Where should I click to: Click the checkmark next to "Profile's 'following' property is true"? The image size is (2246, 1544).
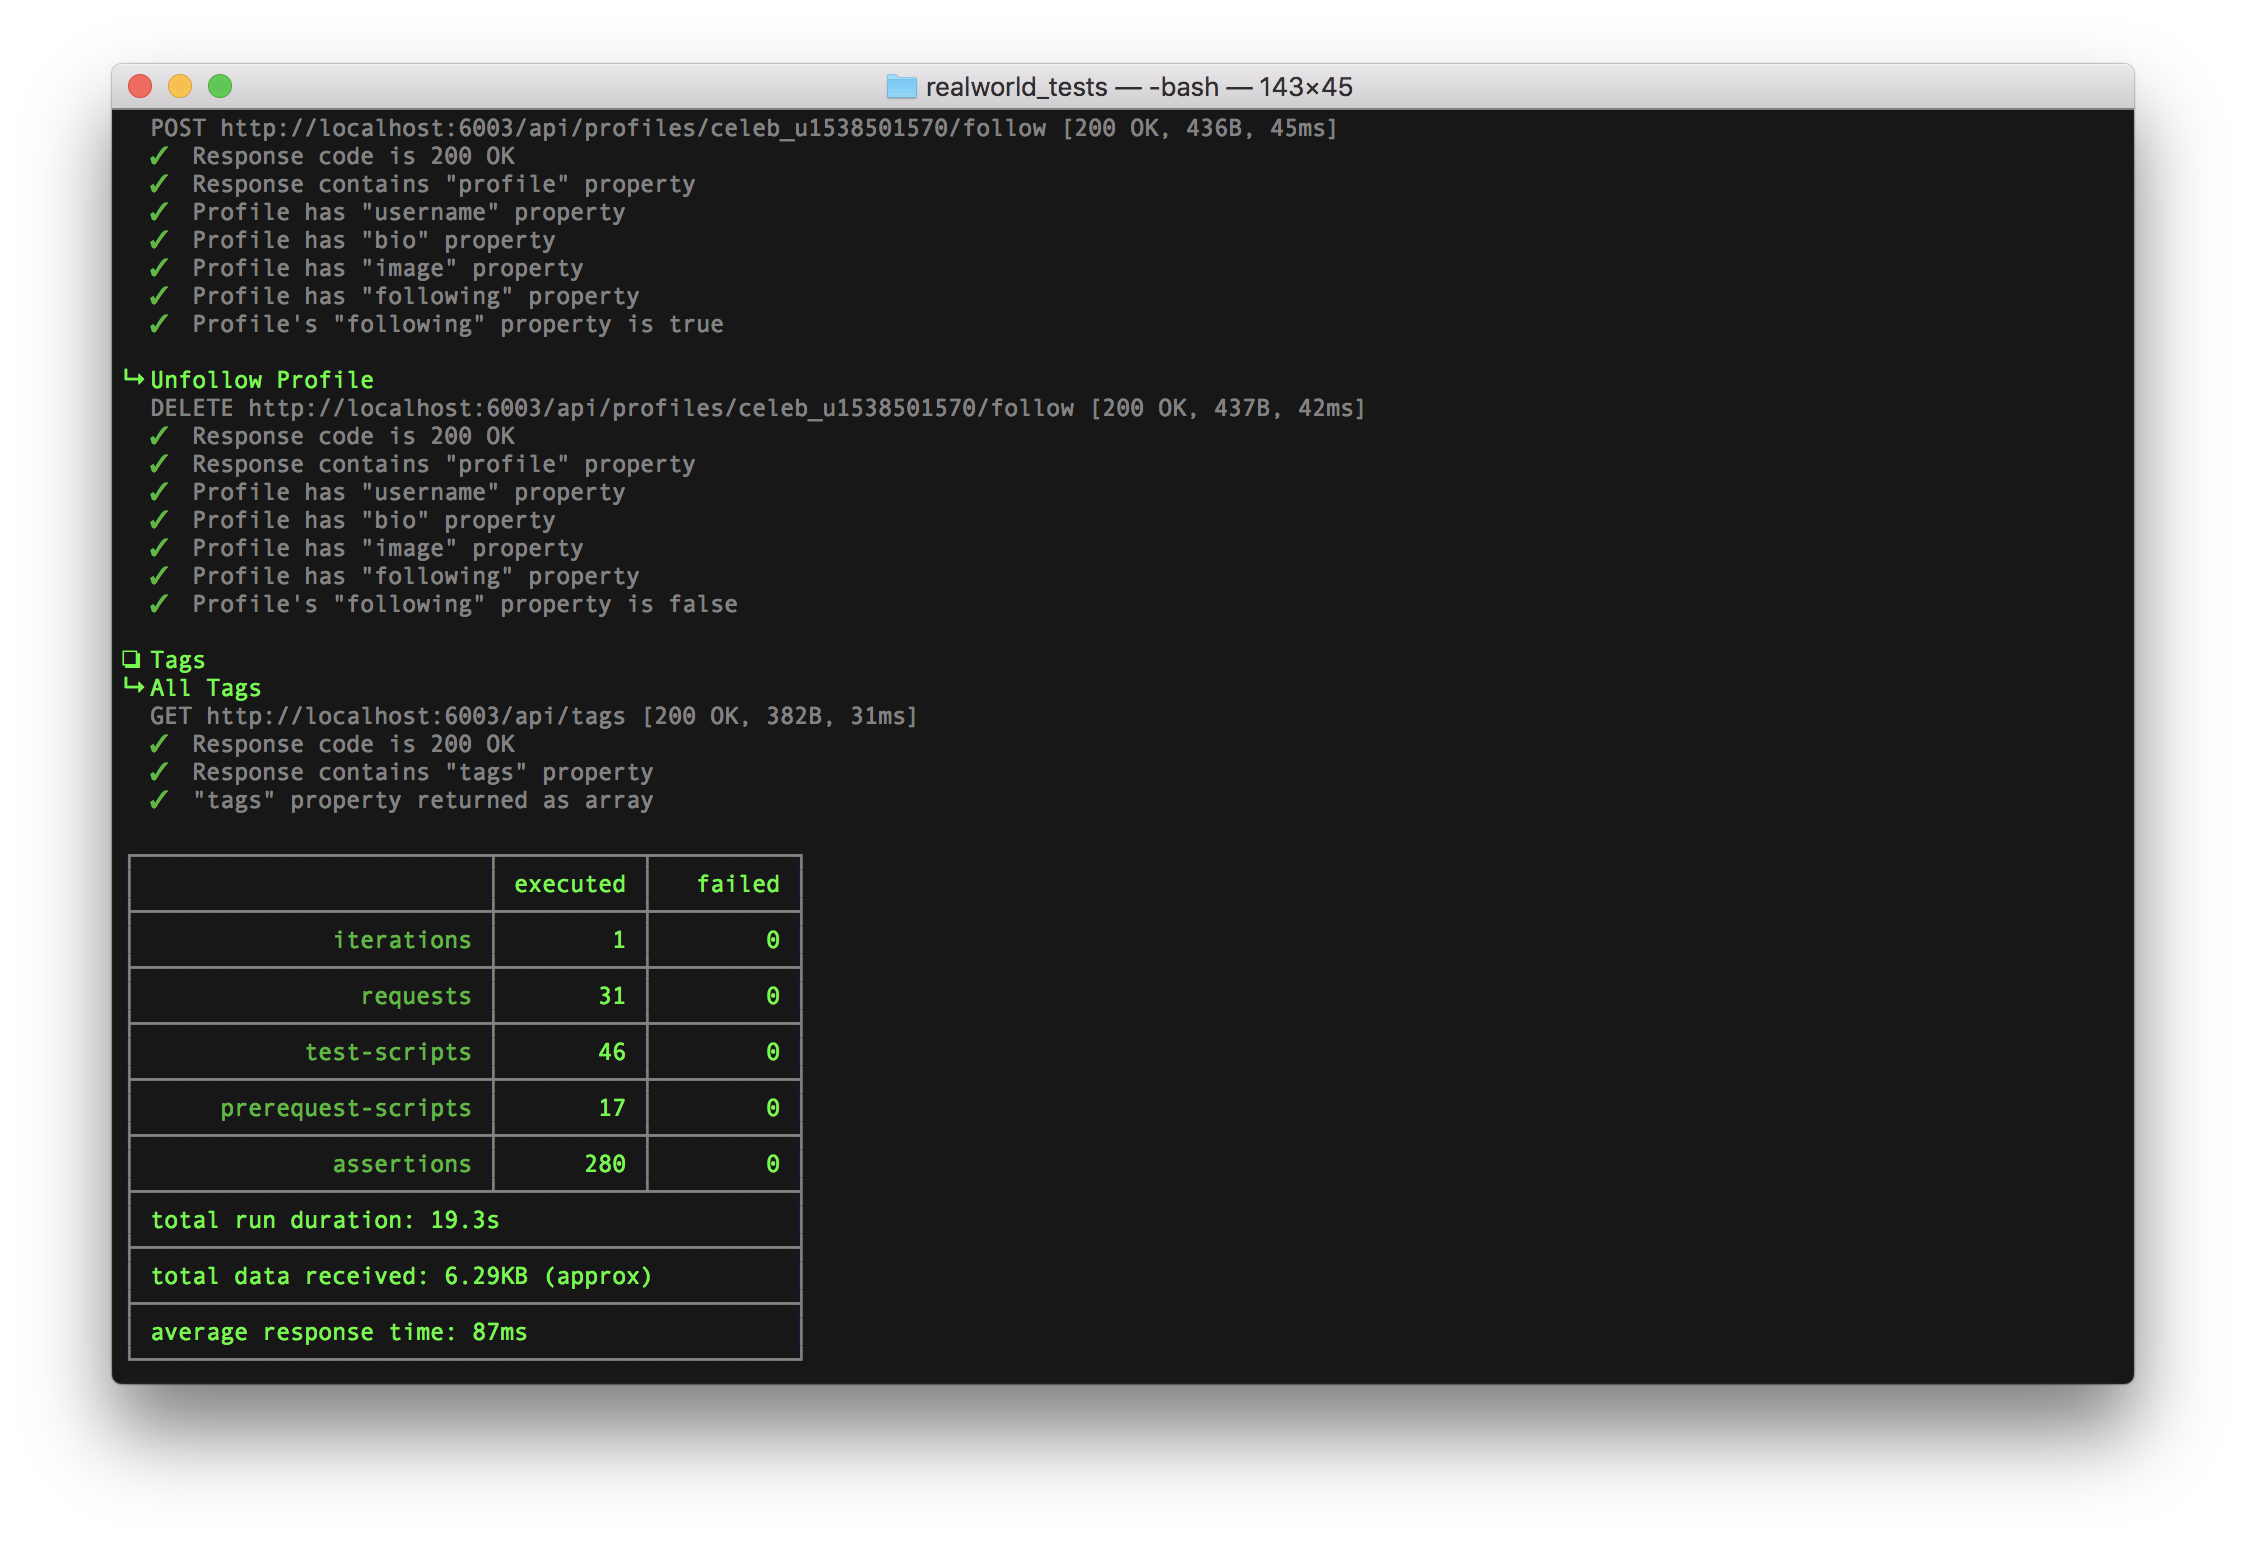point(160,323)
